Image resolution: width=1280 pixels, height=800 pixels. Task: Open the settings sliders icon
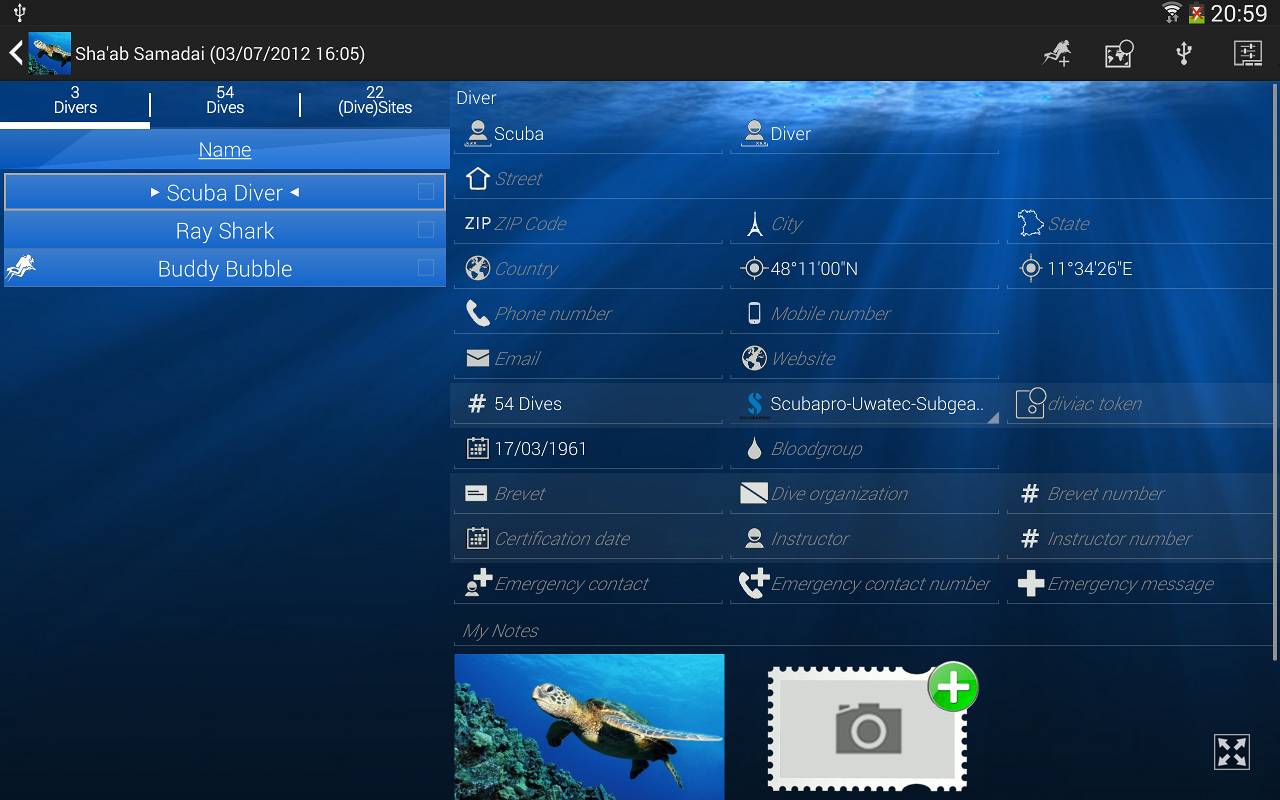click(x=1247, y=53)
